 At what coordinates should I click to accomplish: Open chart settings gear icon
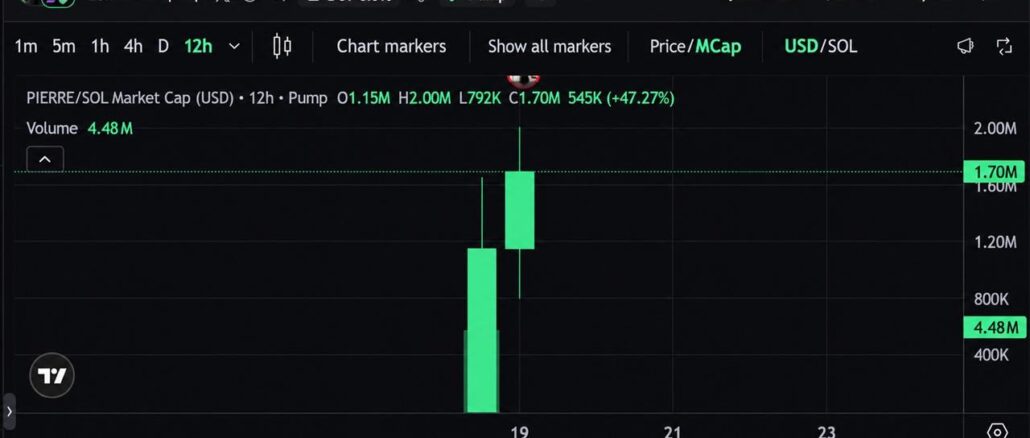click(997, 431)
